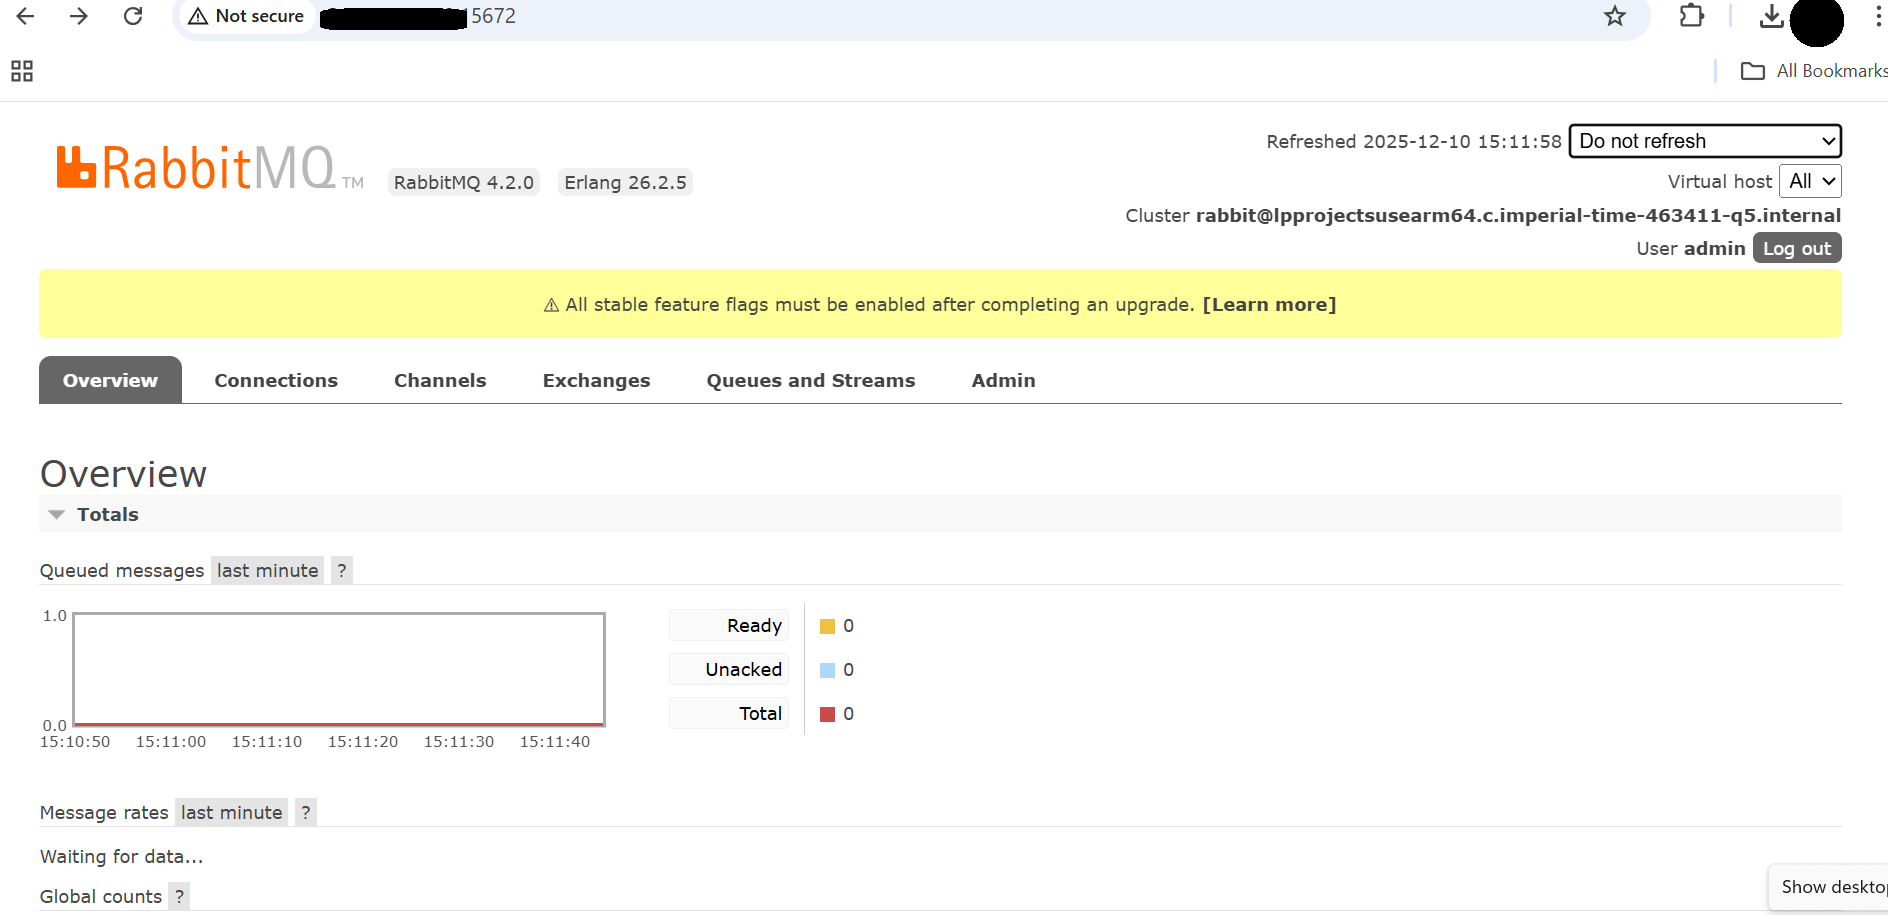Click the question mark next to Global counts
The height and width of the screenshot is (915, 1888).
(x=179, y=896)
